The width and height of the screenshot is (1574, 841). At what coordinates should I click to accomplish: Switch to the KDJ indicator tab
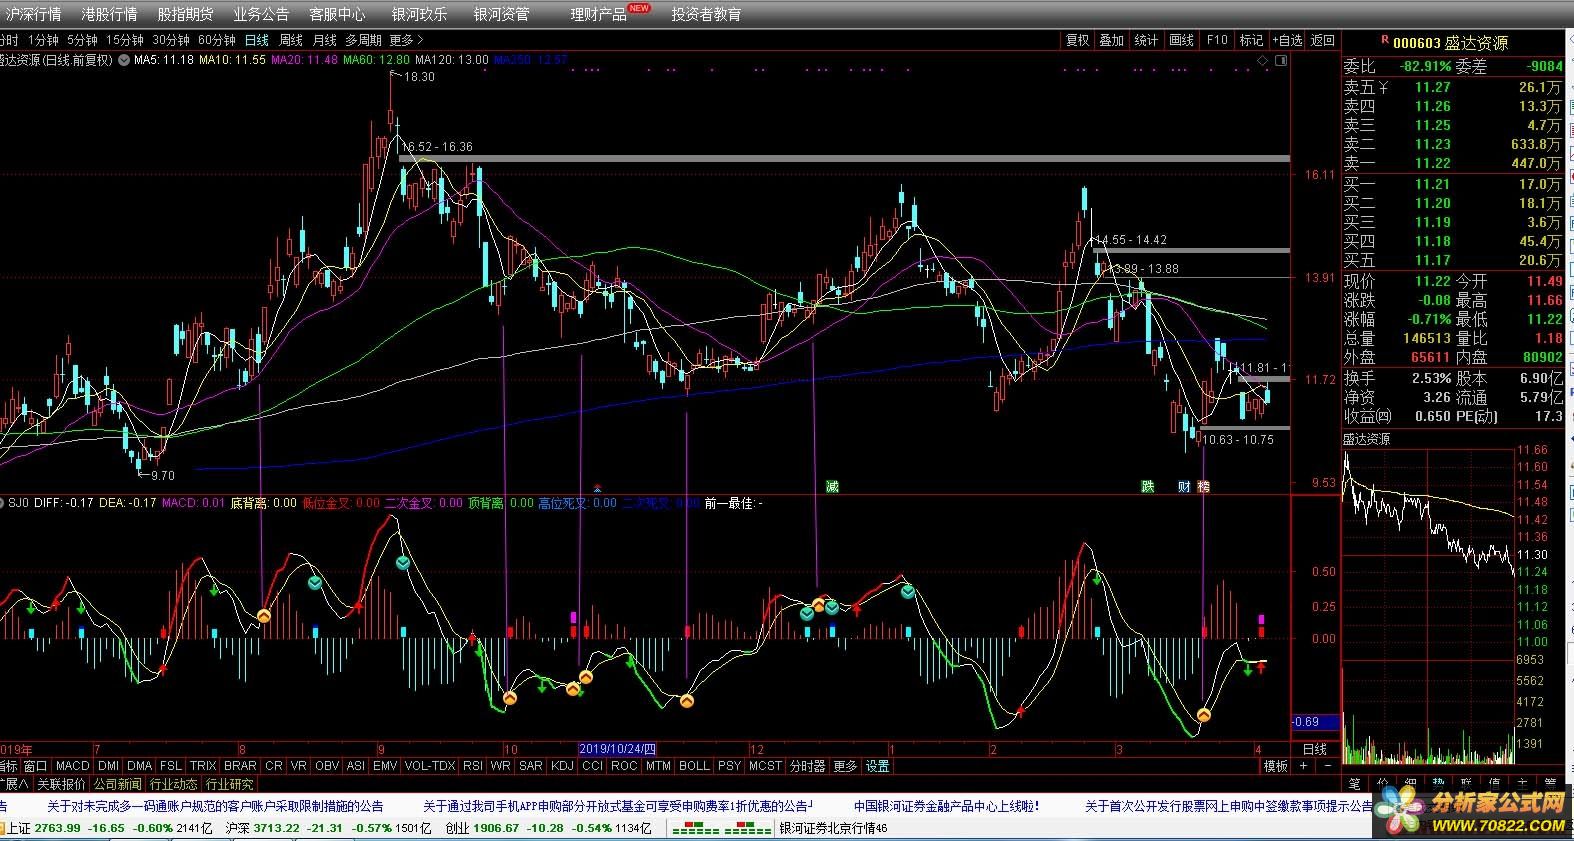coord(562,766)
